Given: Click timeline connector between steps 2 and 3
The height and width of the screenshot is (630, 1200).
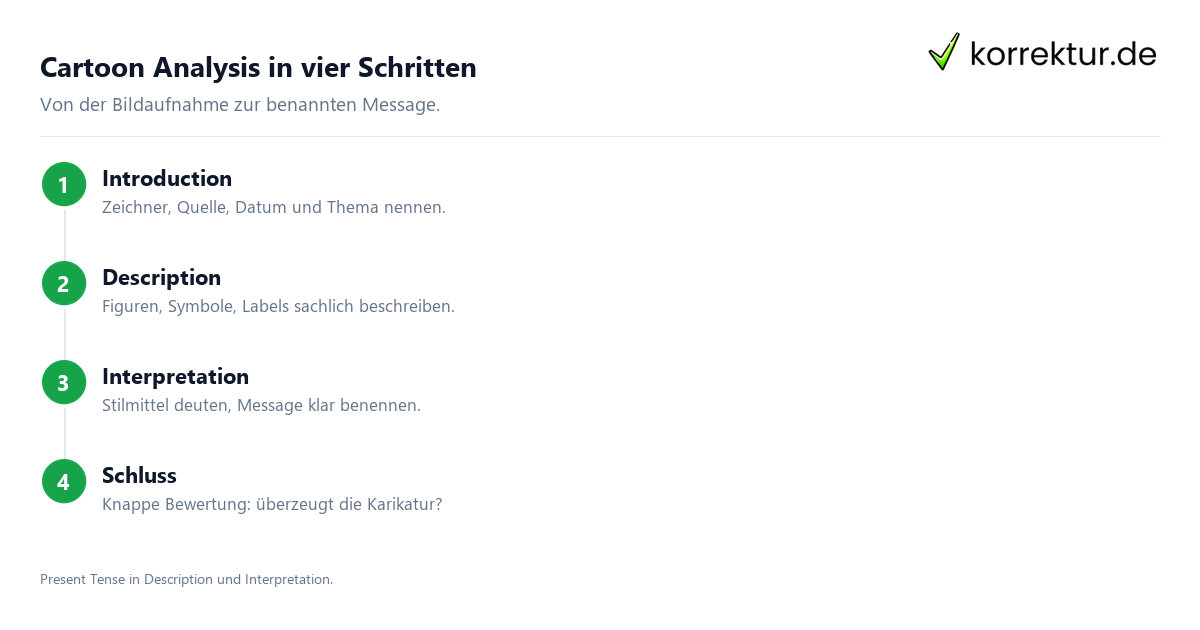Looking at the screenshot, I should tap(64, 333).
